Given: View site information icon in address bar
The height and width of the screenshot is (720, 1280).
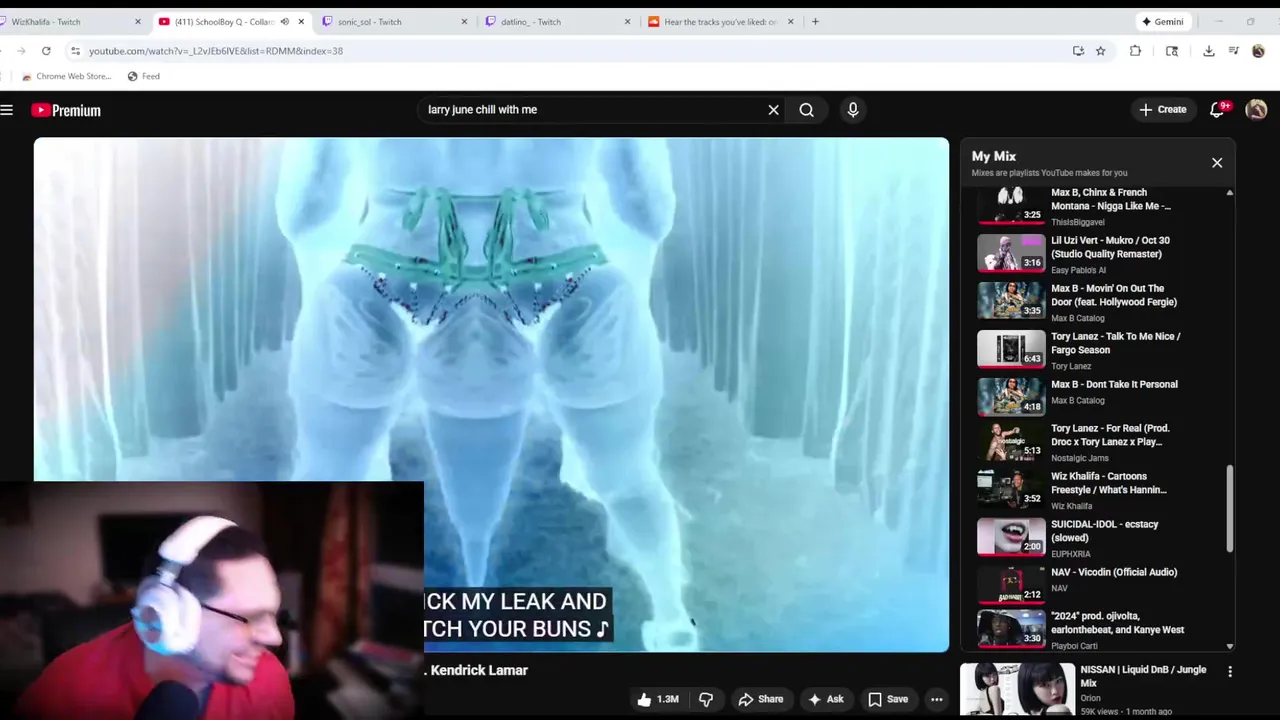Looking at the screenshot, I should coord(75,51).
